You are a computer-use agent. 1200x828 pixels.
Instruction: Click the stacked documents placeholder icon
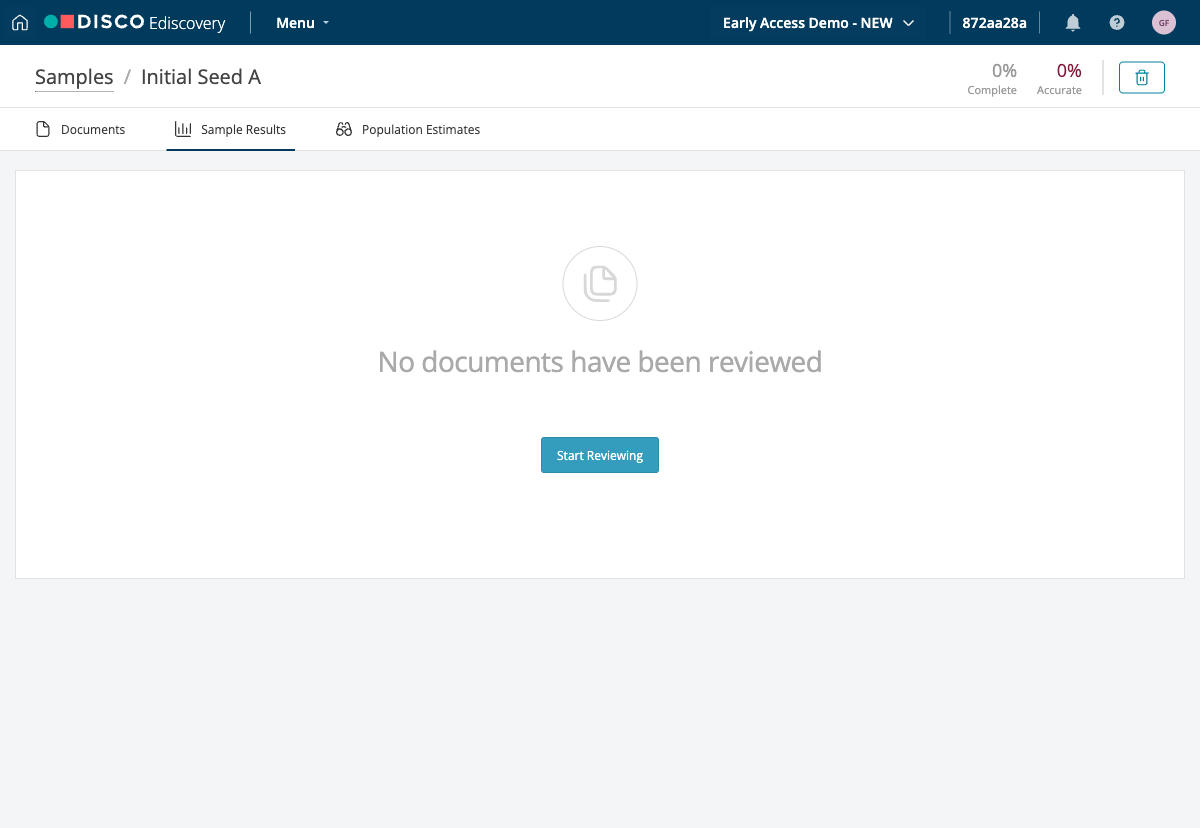point(600,284)
